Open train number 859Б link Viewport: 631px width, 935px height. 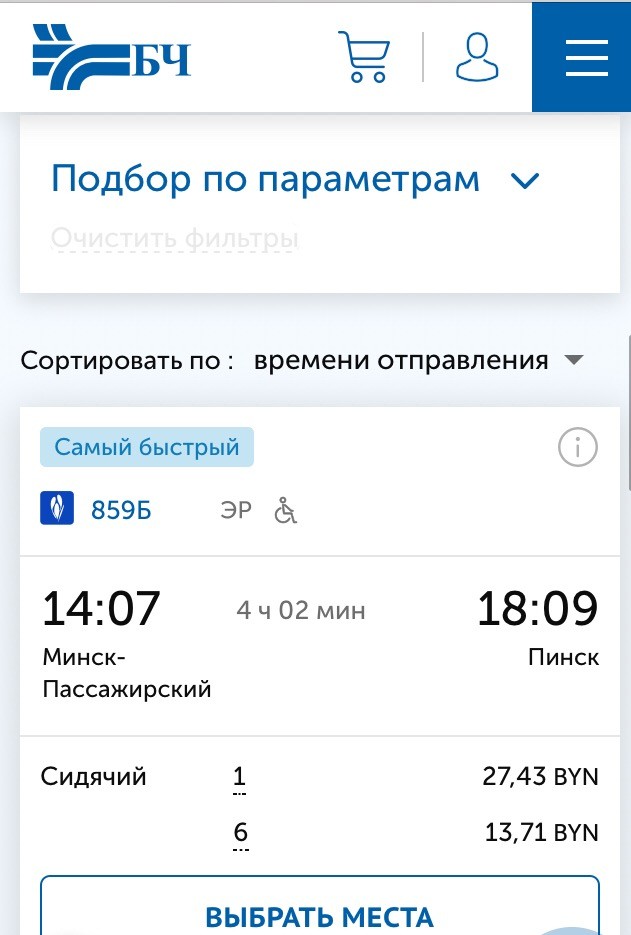(121, 511)
